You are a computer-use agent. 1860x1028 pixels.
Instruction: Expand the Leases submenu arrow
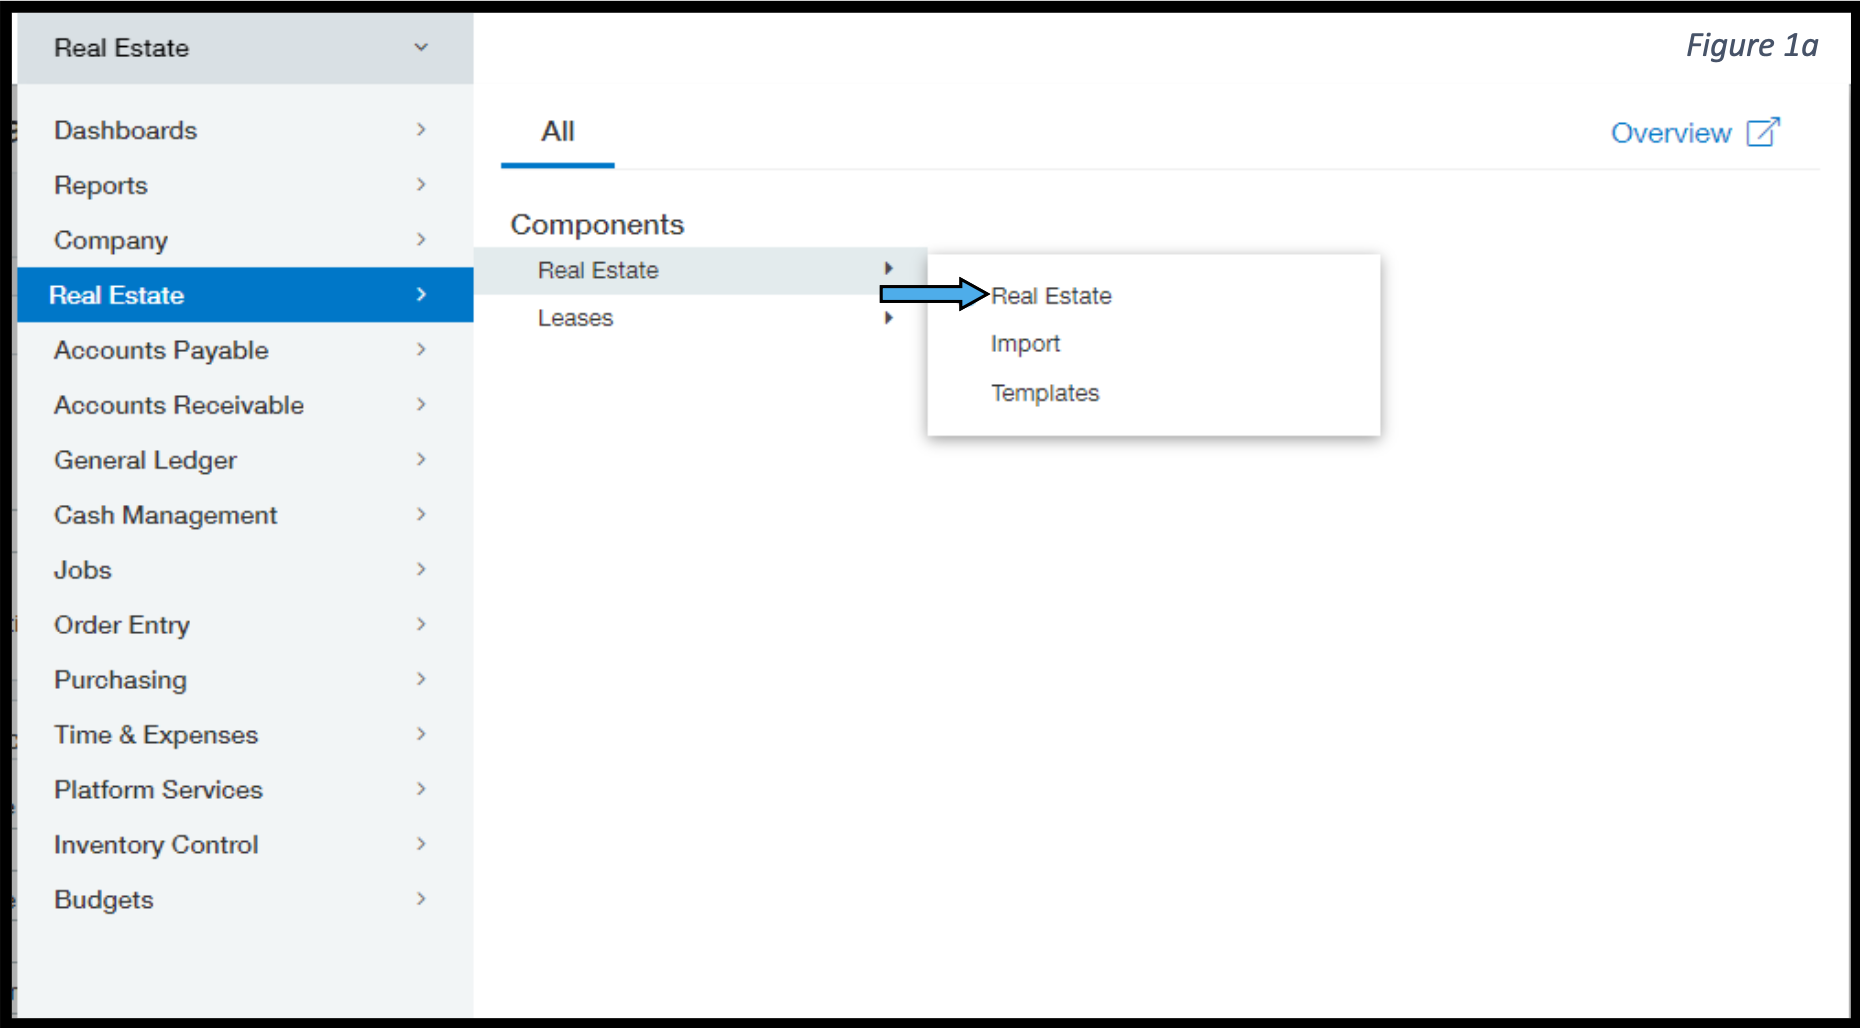click(888, 318)
